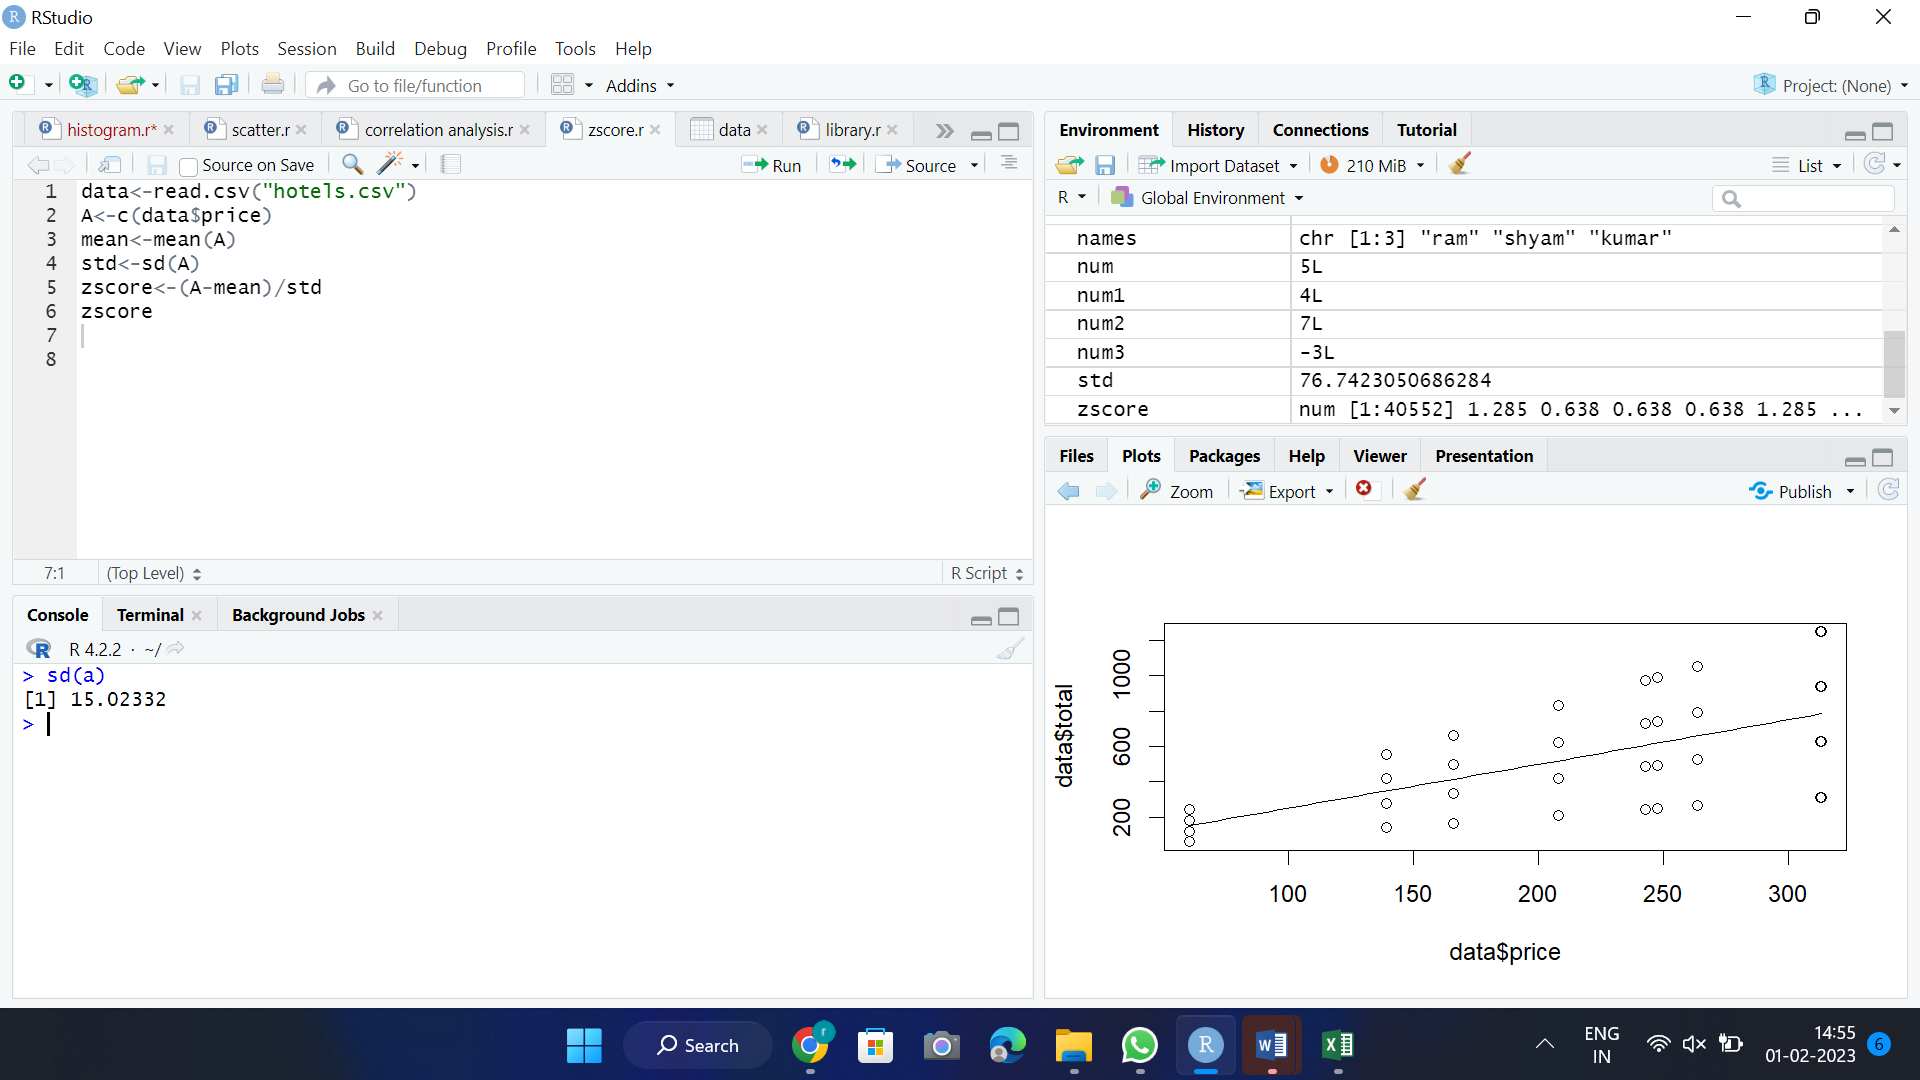1920x1080 pixels.
Task: Click the Run button
Action: pyautogui.click(x=772, y=165)
